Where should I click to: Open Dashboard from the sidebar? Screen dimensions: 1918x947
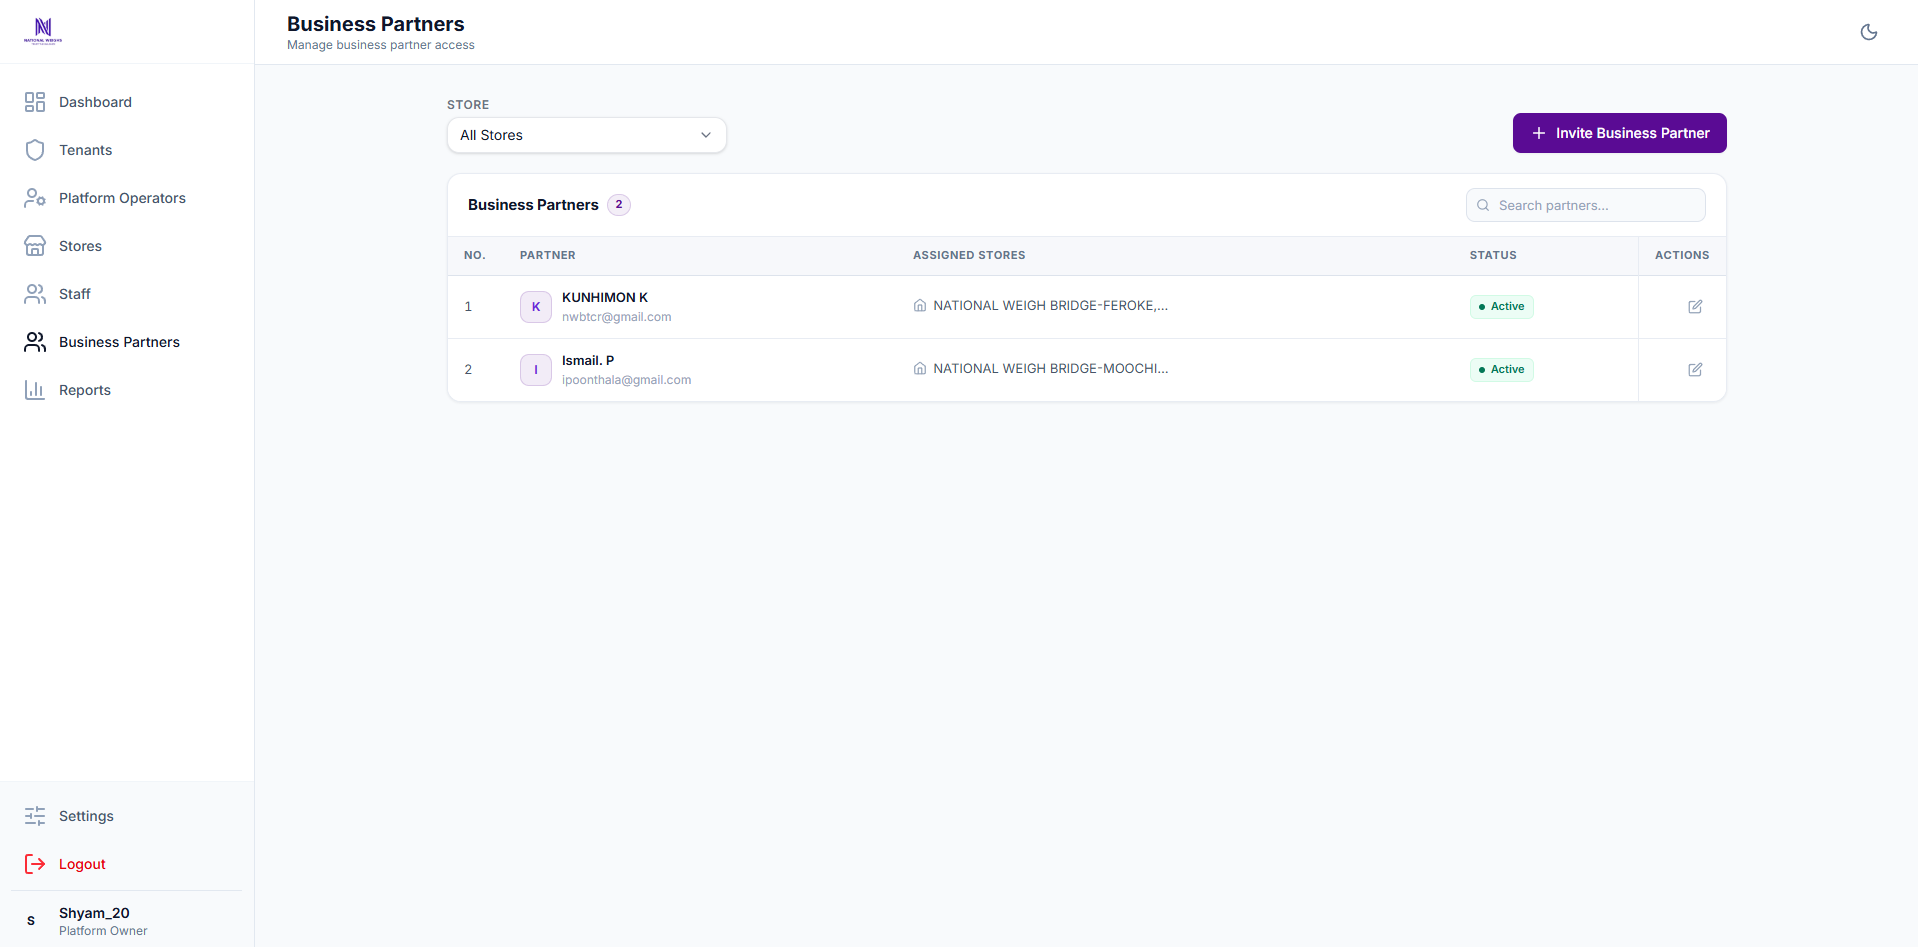click(127, 102)
